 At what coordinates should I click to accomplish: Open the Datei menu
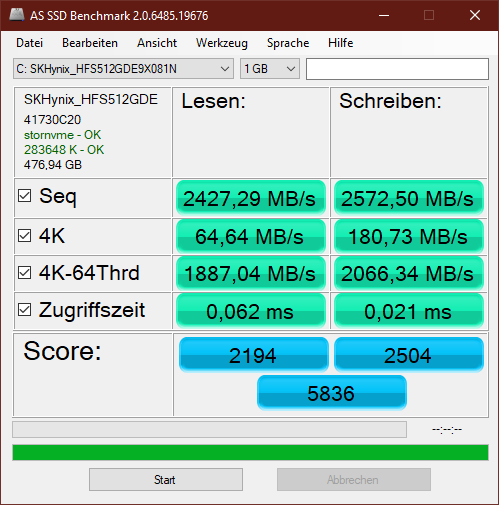30,43
